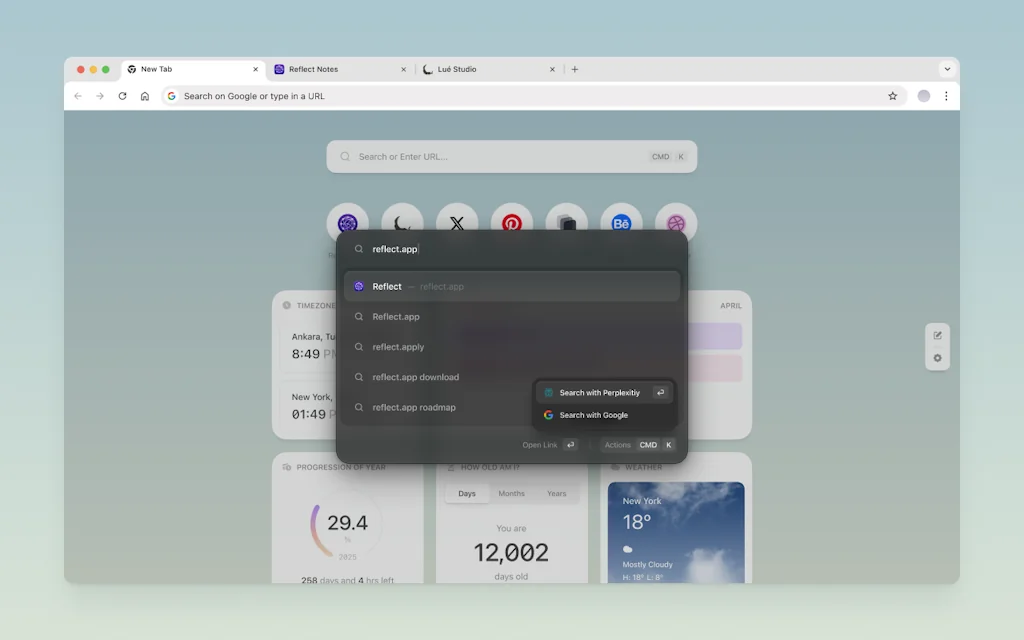
Task: Click the reload page icon
Action: click(122, 96)
